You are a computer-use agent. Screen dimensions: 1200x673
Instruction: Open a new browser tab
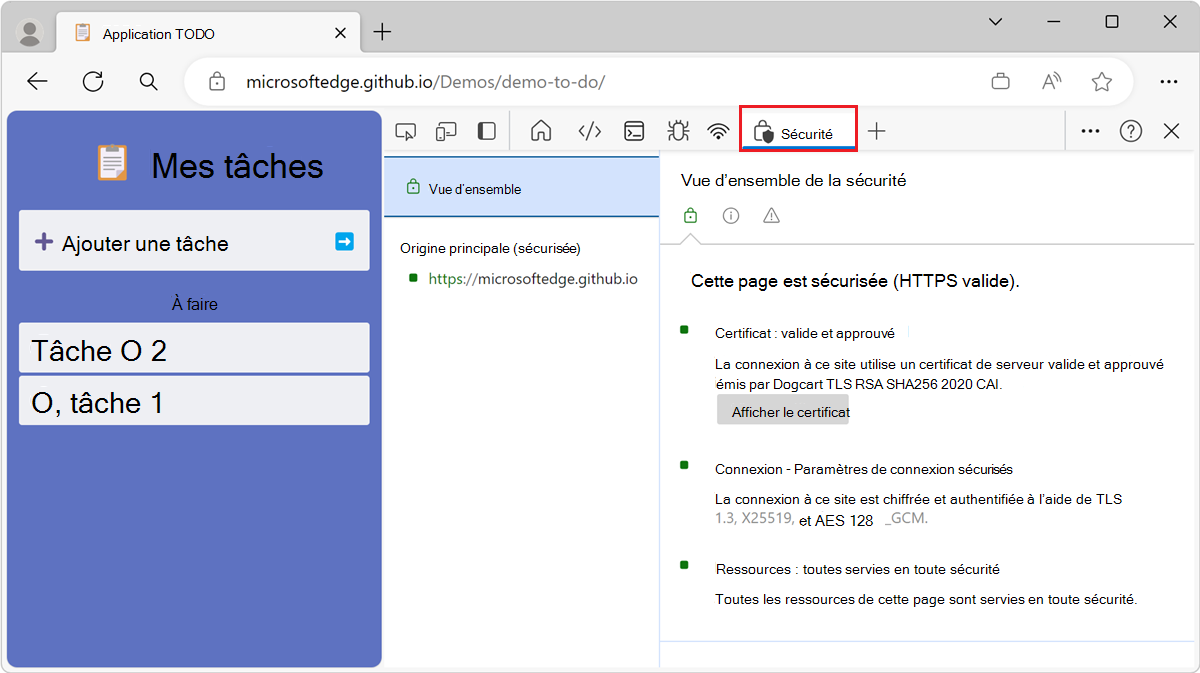(382, 32)
